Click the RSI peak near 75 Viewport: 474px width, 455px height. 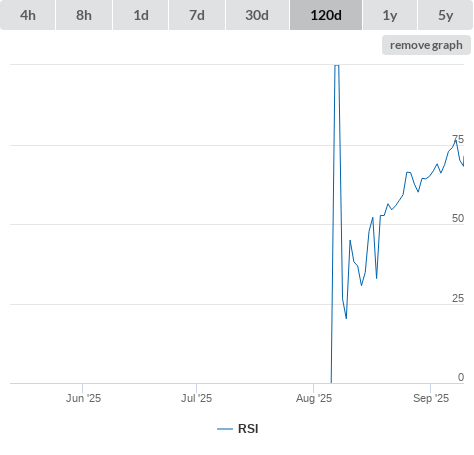pos(456,140)
